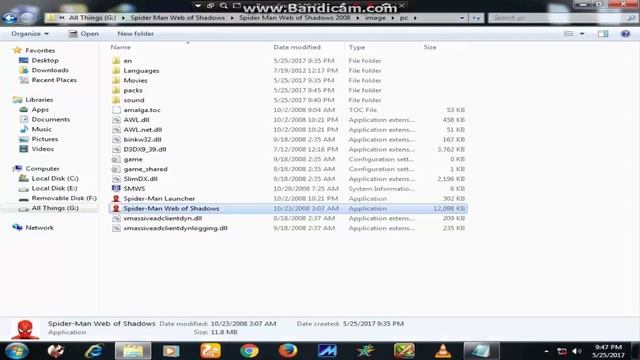The image size is (640, 360).
Task: Select the 'en' folder icon
Action: pyautogui.click(x=116, y=61)
